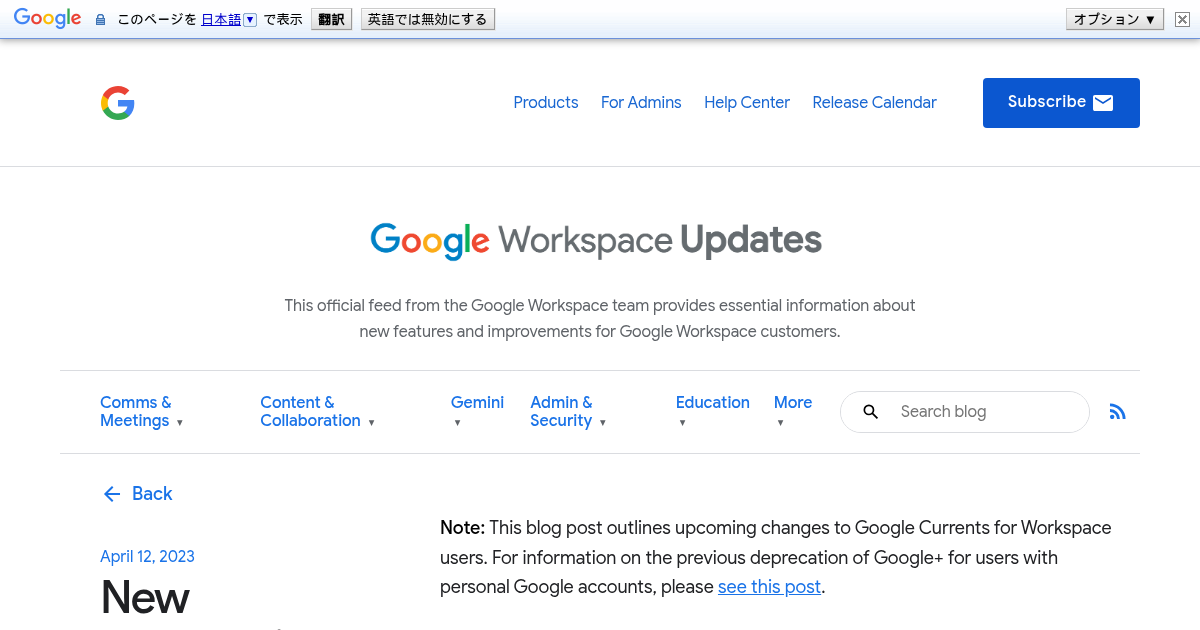Expand the Comms & Meetings menu
The height and width of the screenshot is (630, 1200).
pos(141,412)
